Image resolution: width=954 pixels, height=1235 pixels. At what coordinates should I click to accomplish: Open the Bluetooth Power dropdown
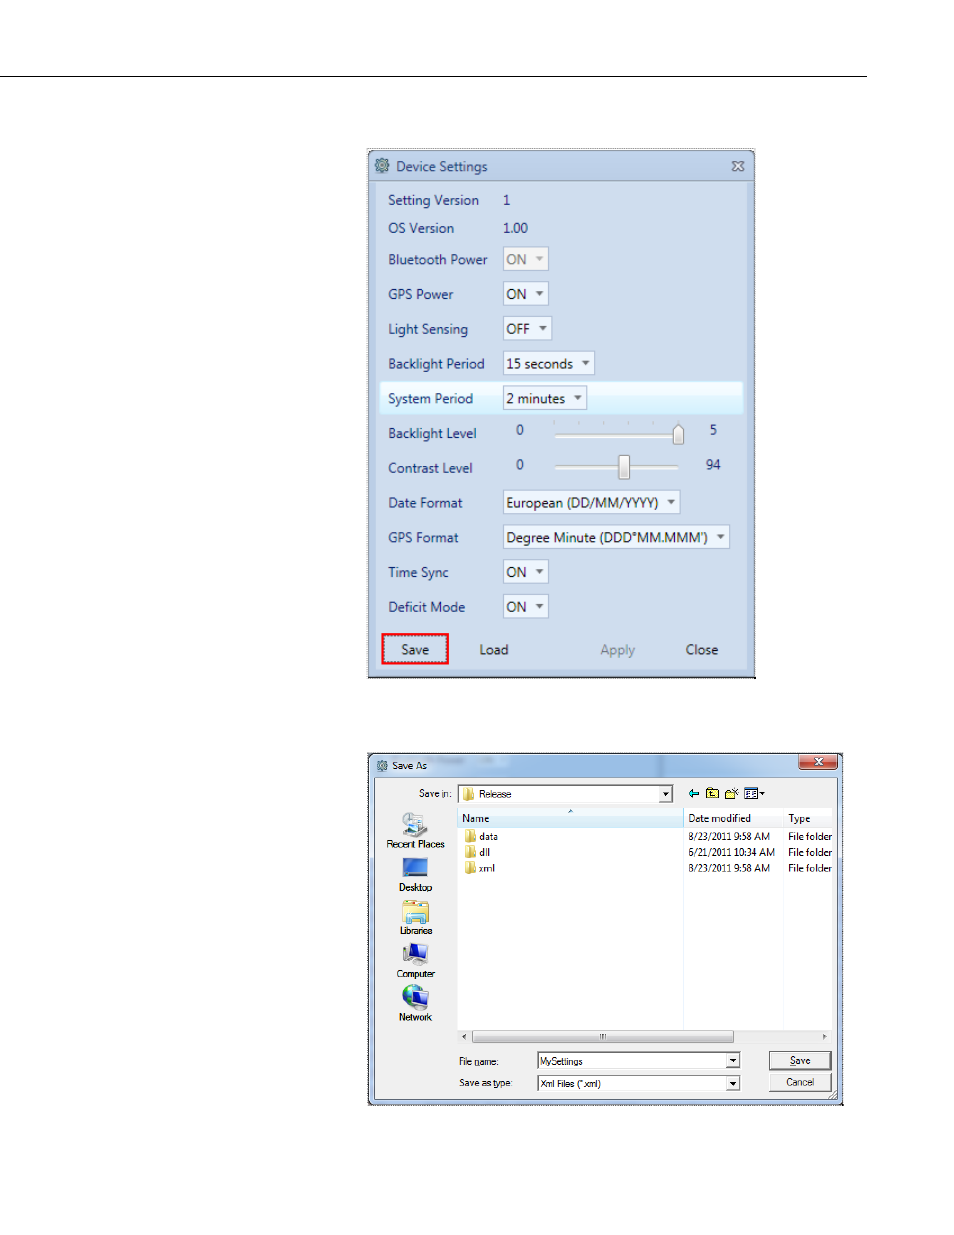tap(526, 259)
